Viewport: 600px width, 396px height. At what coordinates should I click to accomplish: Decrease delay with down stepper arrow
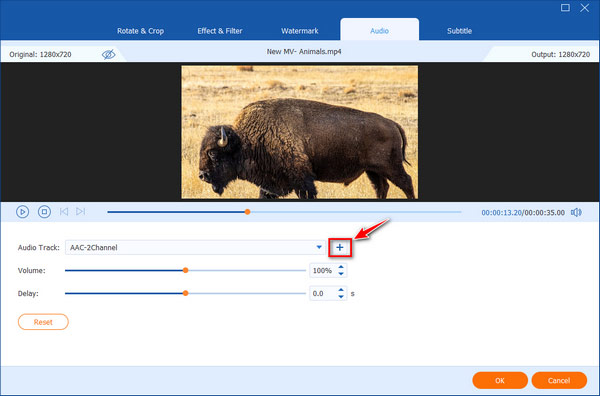[x=341, y=297]
